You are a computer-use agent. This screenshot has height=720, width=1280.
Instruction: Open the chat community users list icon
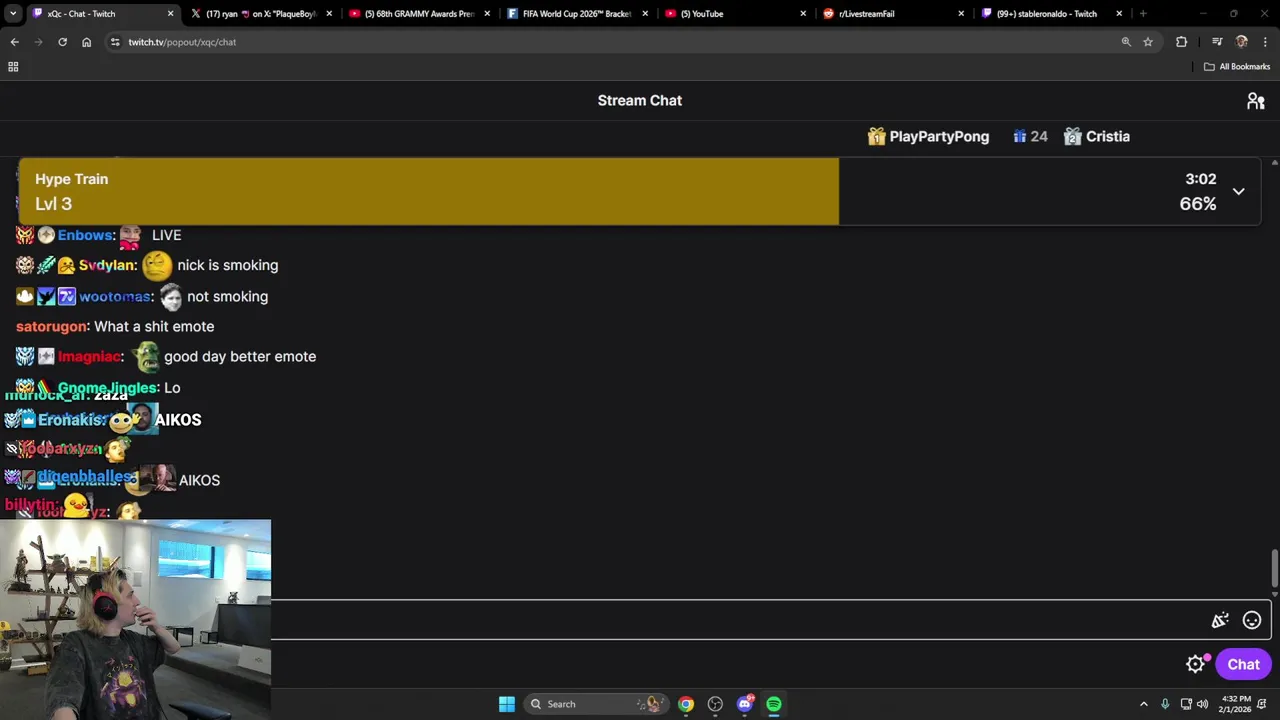pos(1256,101)
